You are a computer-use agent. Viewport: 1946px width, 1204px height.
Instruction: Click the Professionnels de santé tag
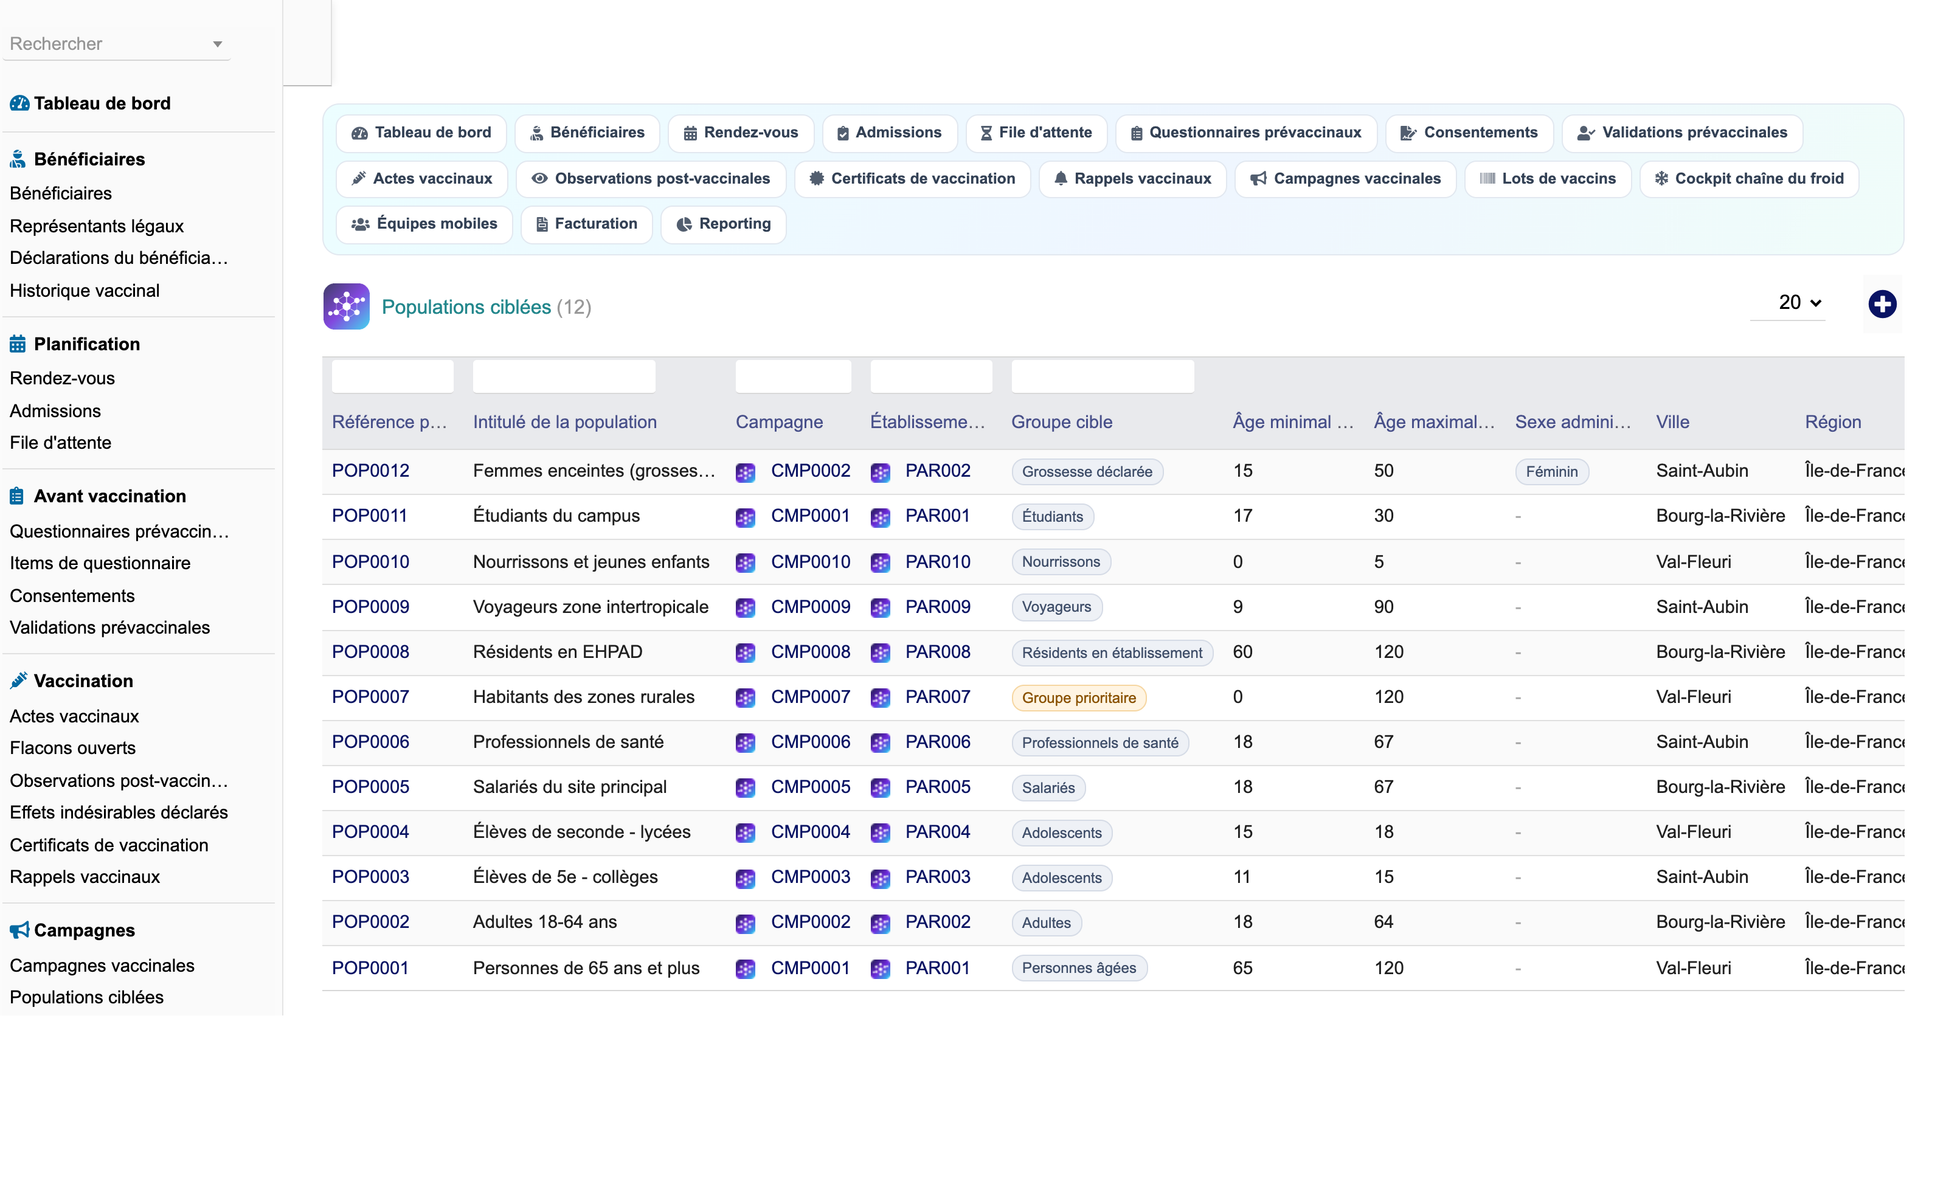click(x=1100, y=743)
